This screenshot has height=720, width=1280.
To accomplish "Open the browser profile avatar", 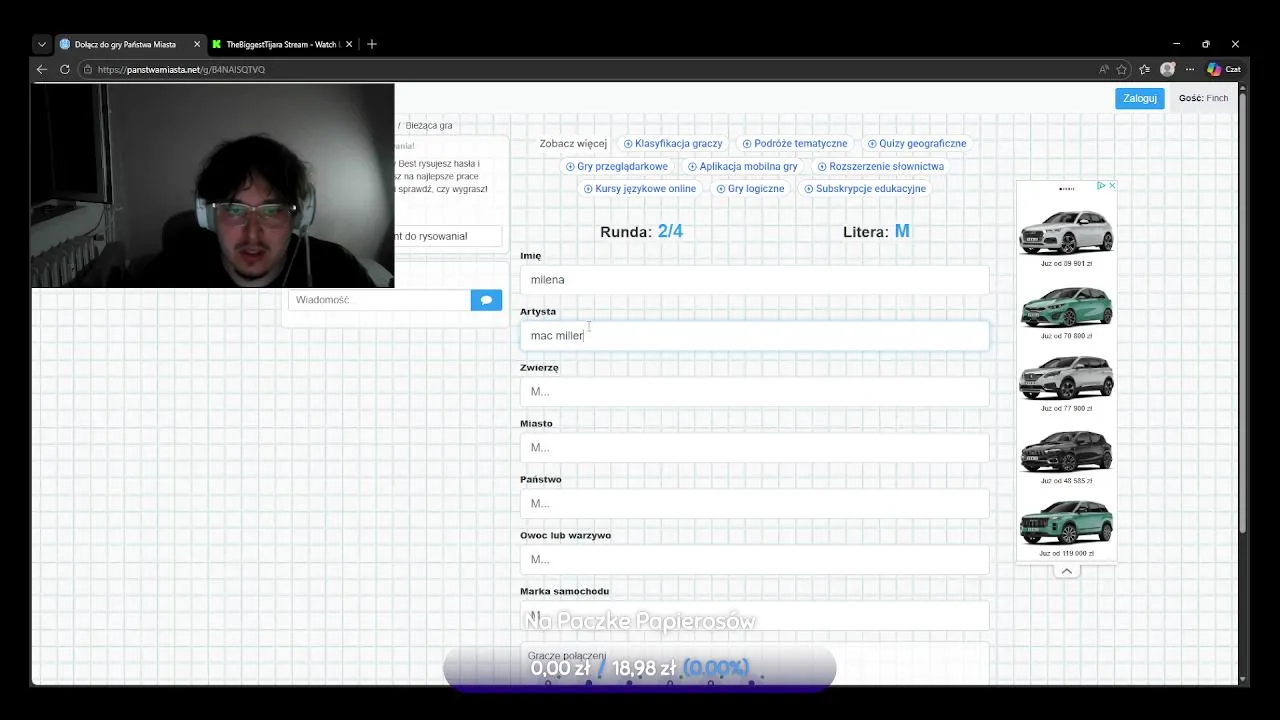I will (x=1167, y=69).
